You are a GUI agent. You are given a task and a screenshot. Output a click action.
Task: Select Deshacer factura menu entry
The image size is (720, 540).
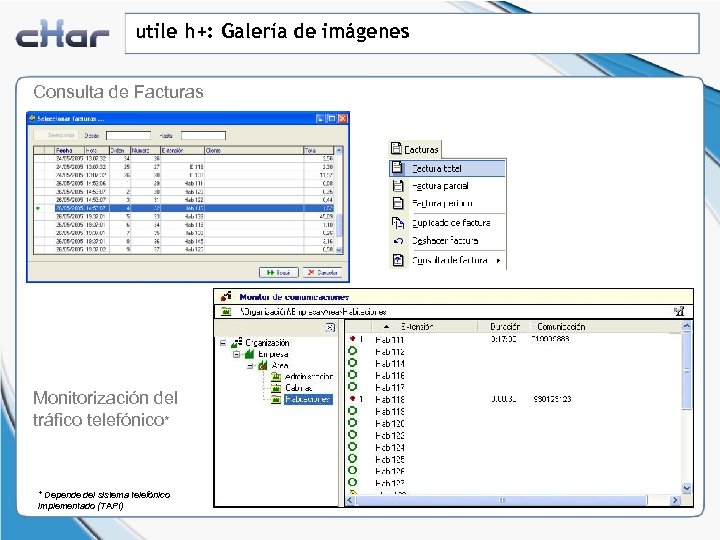[447, 241]
